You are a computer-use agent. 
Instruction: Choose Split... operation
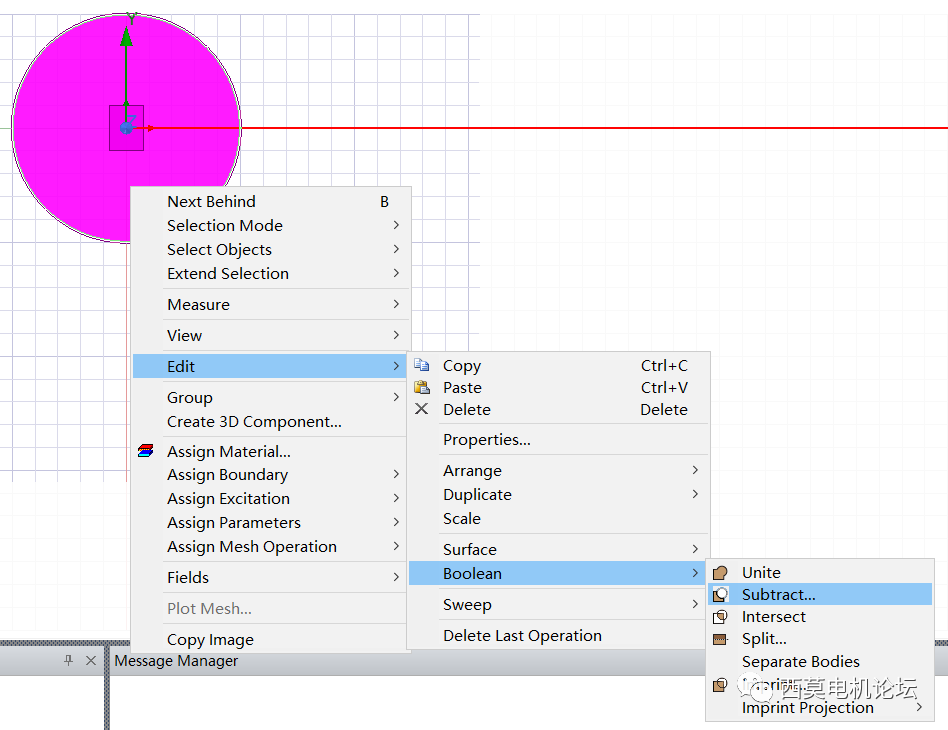click(820, 639)
